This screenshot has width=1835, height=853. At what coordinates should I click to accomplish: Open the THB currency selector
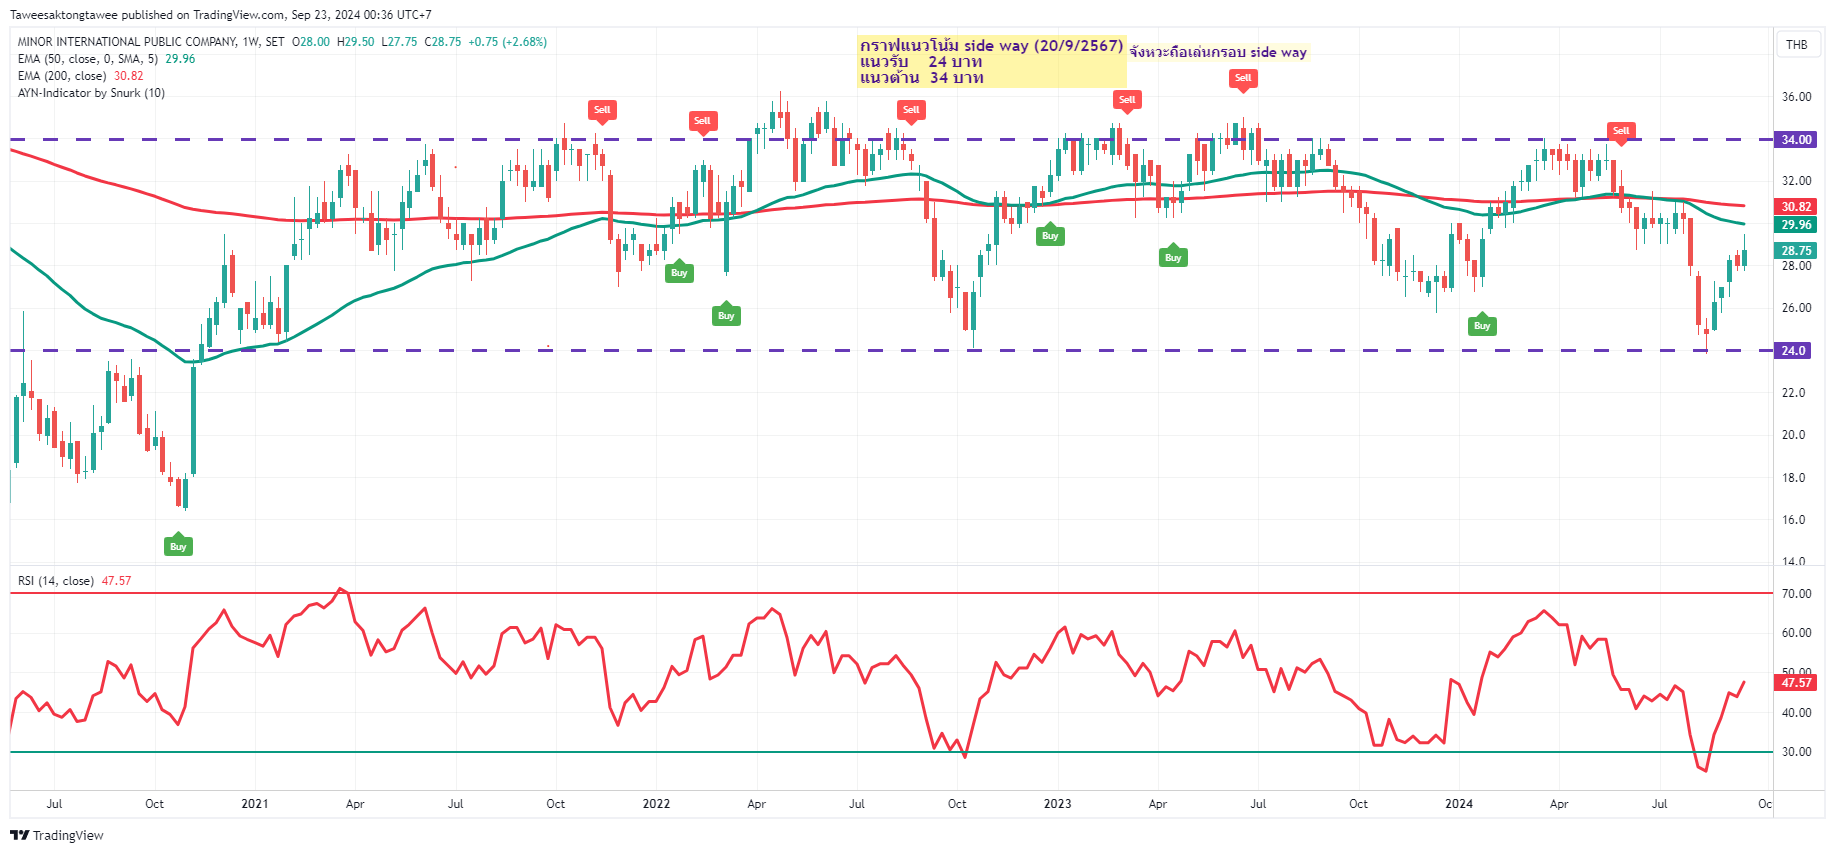(1797, 44)
